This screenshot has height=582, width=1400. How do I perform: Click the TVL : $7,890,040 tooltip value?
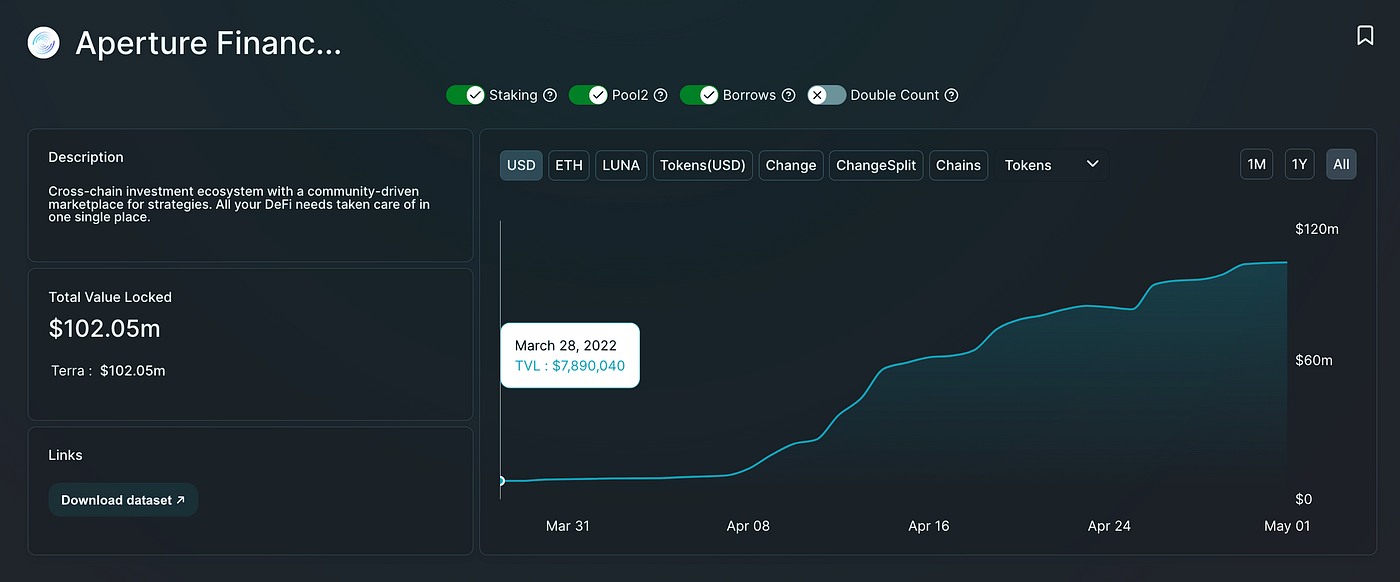click(570, 366)
